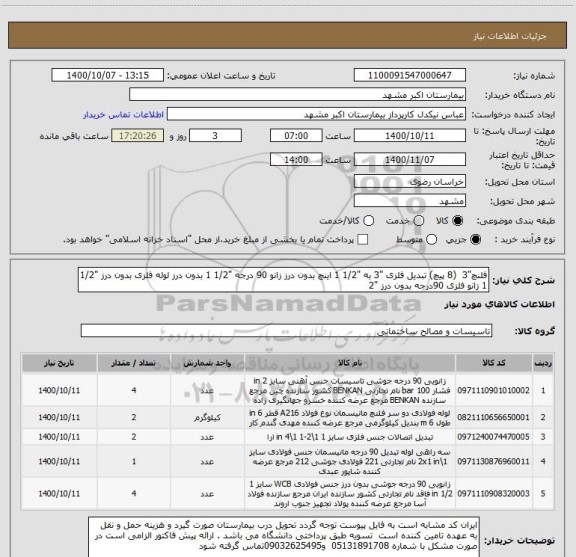Image resolution: width=576 pixels, height=557 pixels.
Task: Click the validity hour field 14:00
Action: pos(296,159)
